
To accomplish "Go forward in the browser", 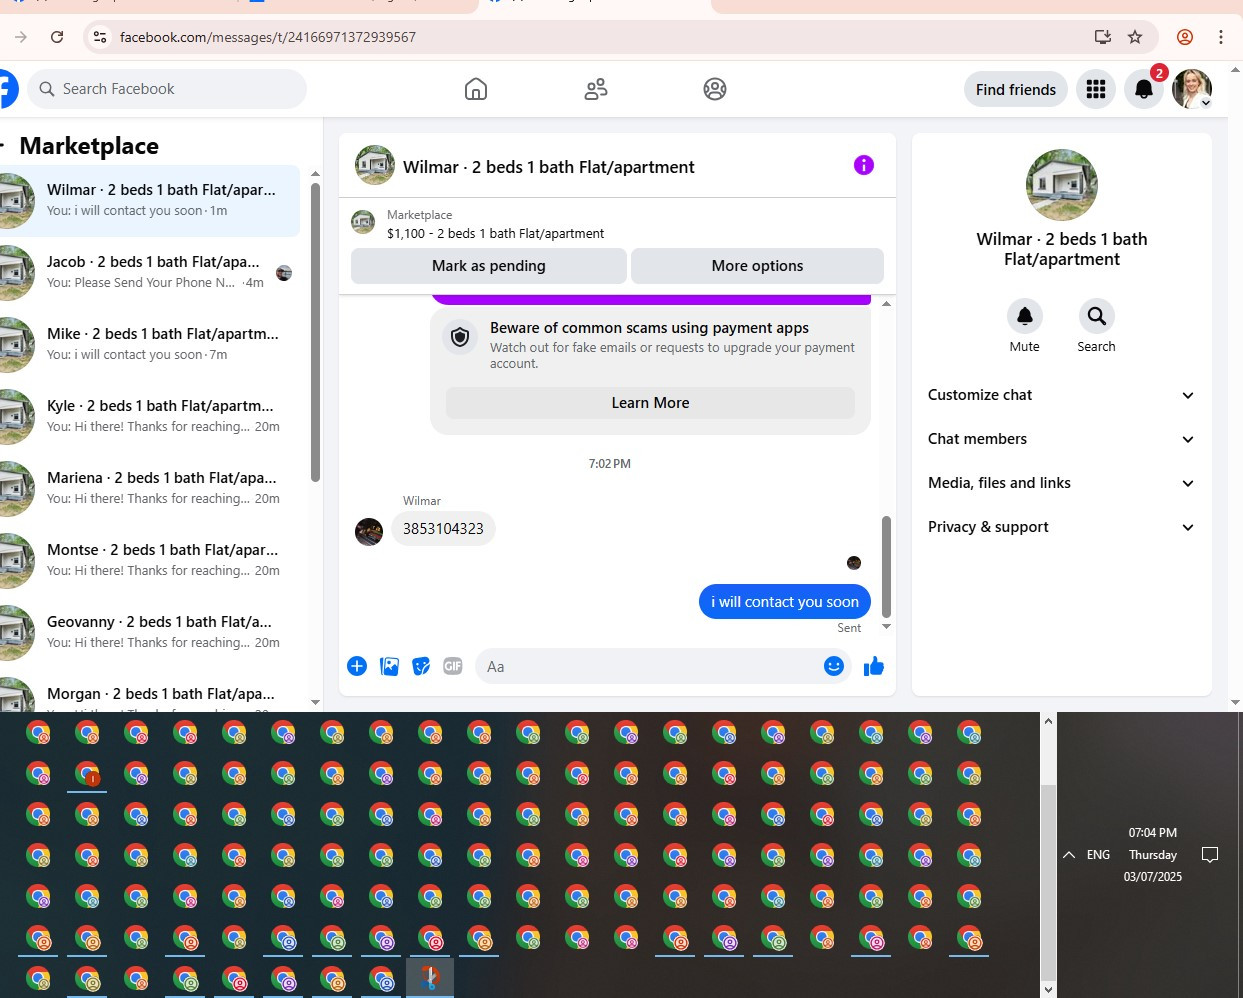I will tap(21, 37).
